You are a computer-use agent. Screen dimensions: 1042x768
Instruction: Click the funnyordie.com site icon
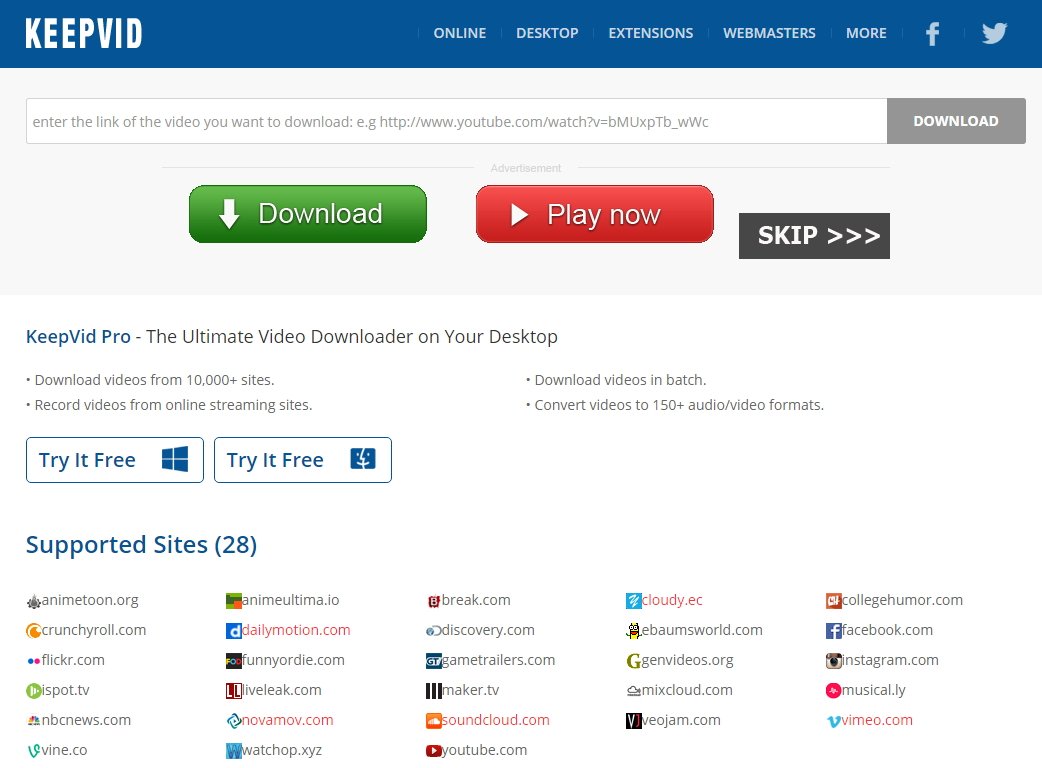[x=234, y=661]
